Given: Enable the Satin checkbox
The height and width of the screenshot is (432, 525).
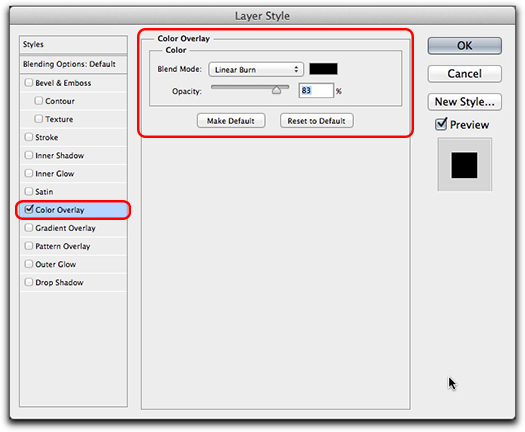Looking at the screenshot, I should click(29, 191).
